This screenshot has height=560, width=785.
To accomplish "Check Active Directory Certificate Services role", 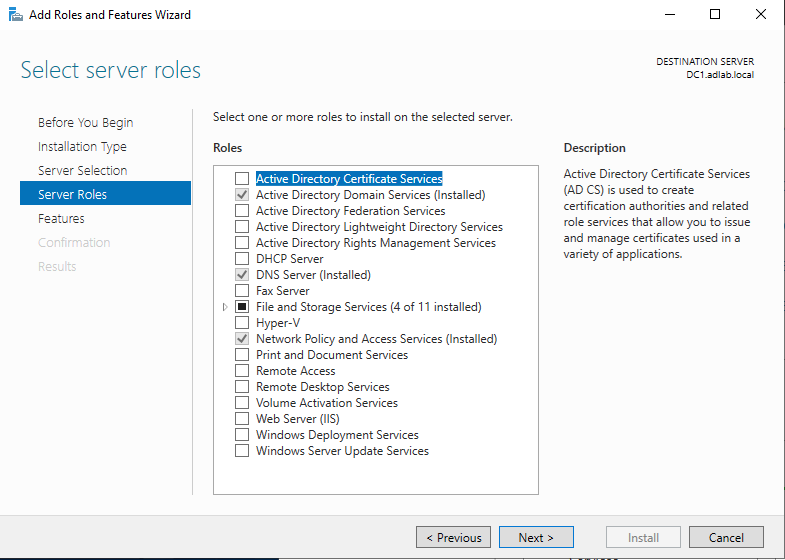I will [242, 179].
